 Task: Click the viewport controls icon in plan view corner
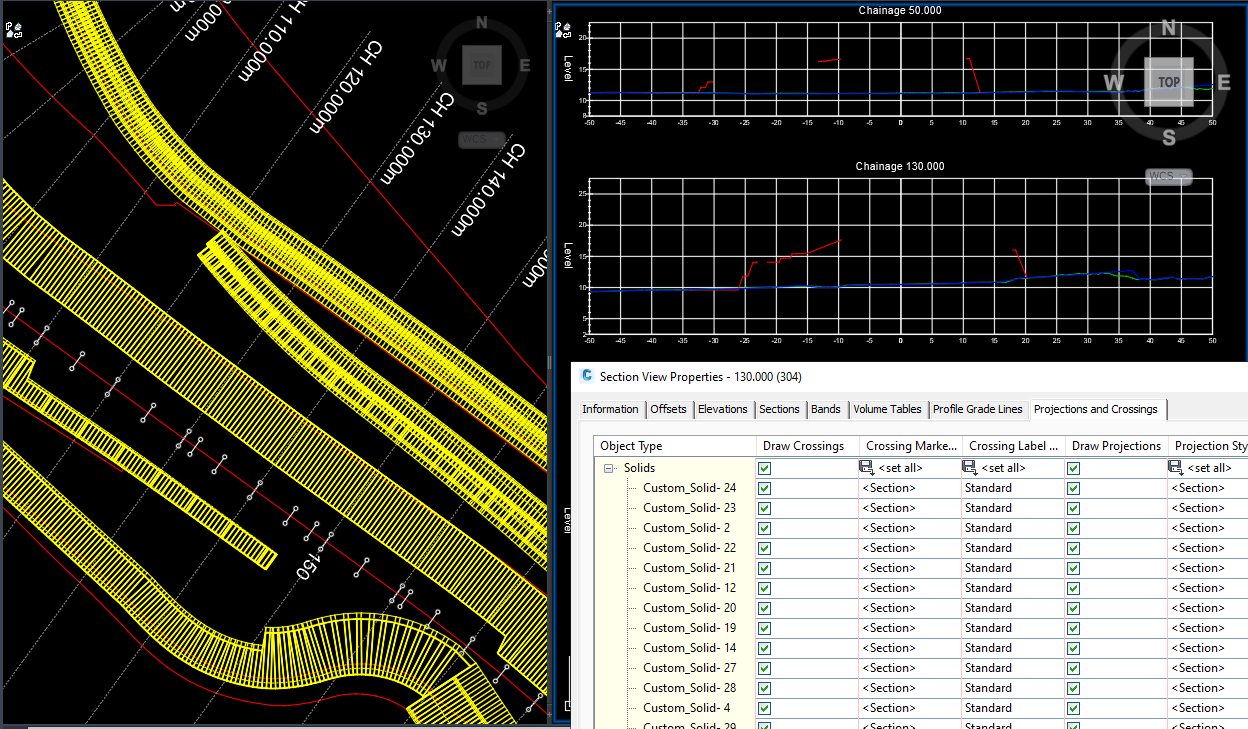point(15,31)
